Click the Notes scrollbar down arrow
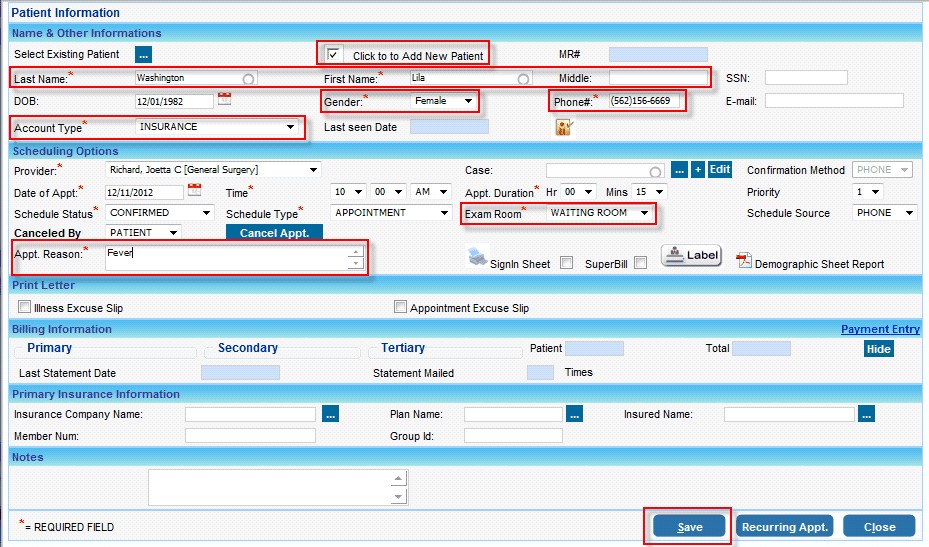 click(399, 496)
